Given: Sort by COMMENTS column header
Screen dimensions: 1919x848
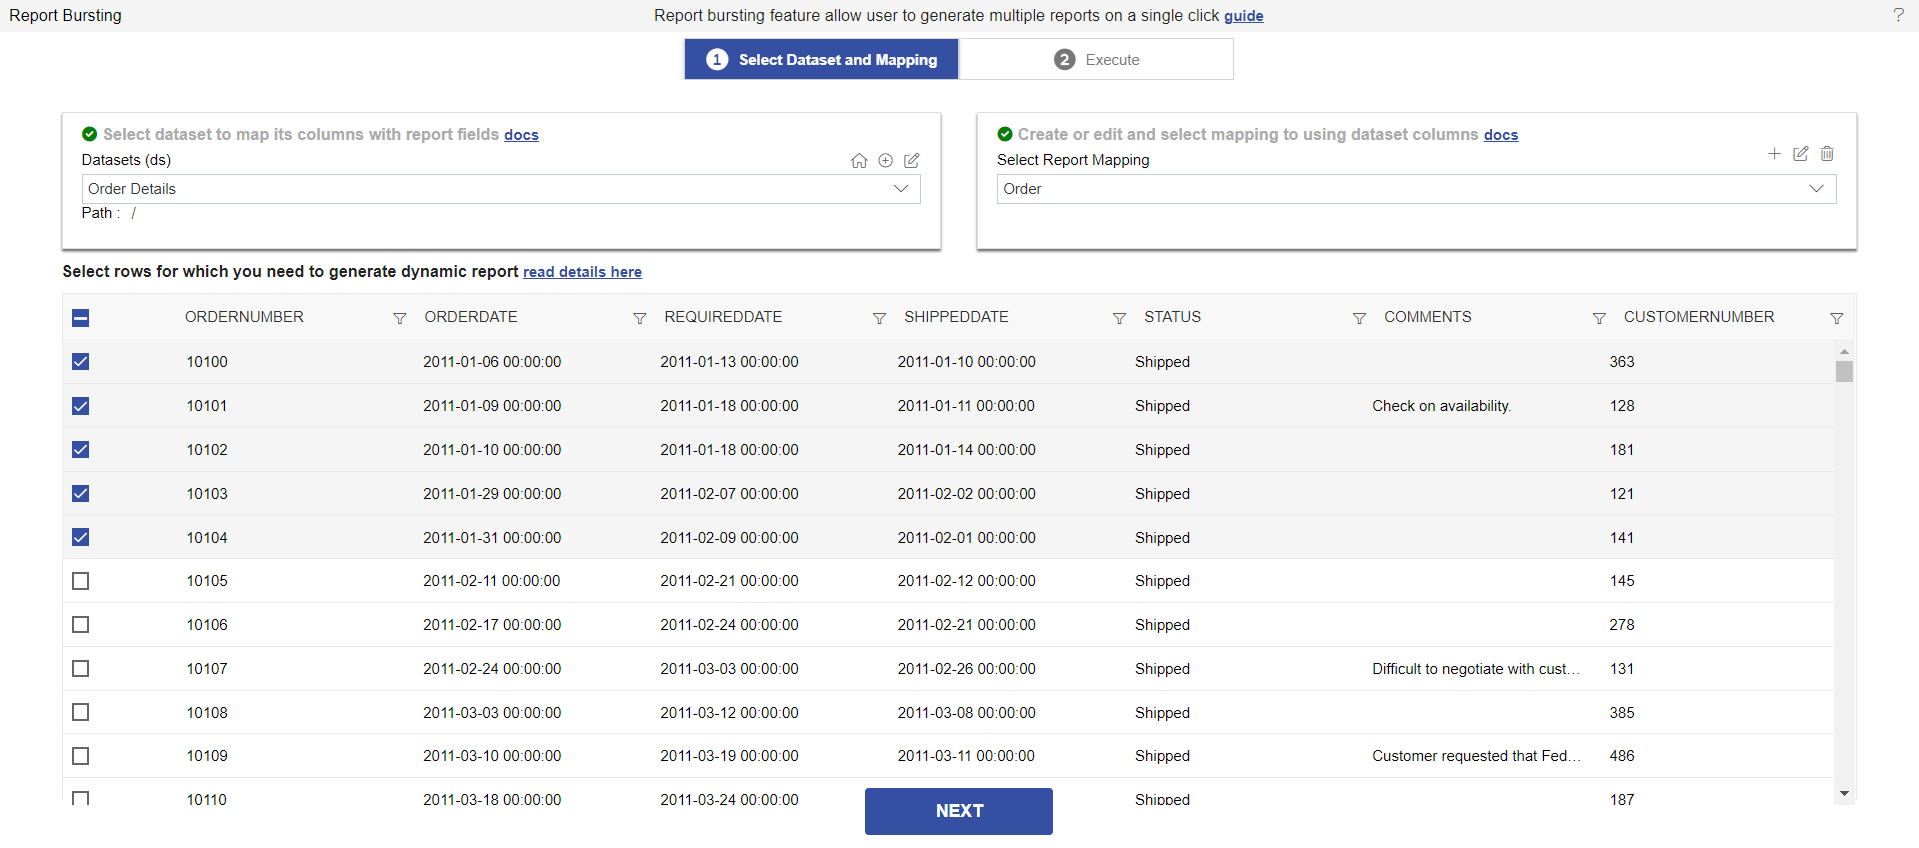Looking at the screenshot, I should [x=1427, y=317].
